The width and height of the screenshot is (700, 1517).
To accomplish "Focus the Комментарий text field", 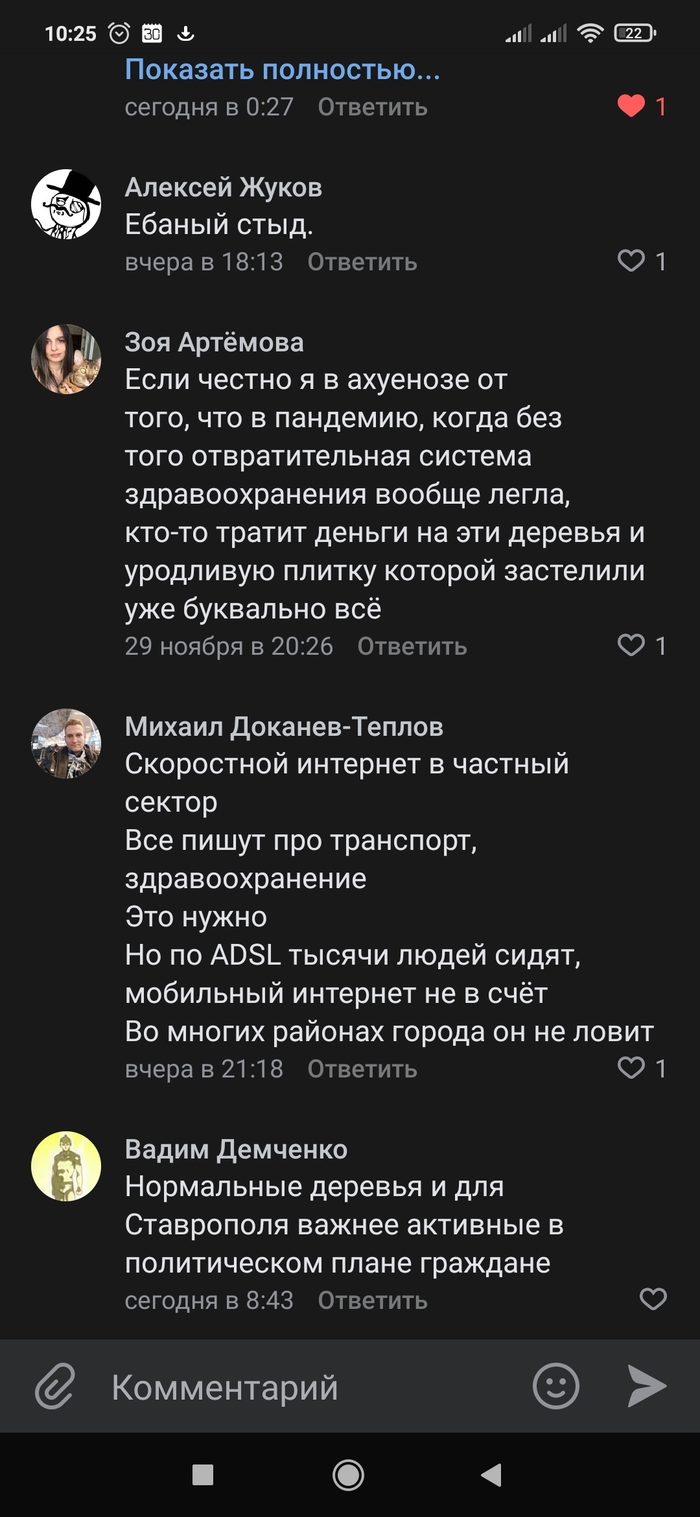I will point(300,1387).
